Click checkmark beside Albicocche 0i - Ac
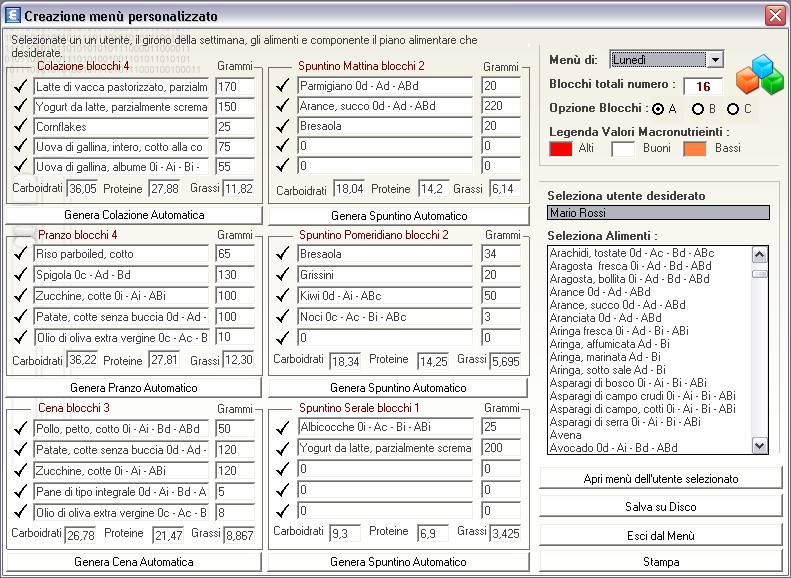 coord(282,427)
